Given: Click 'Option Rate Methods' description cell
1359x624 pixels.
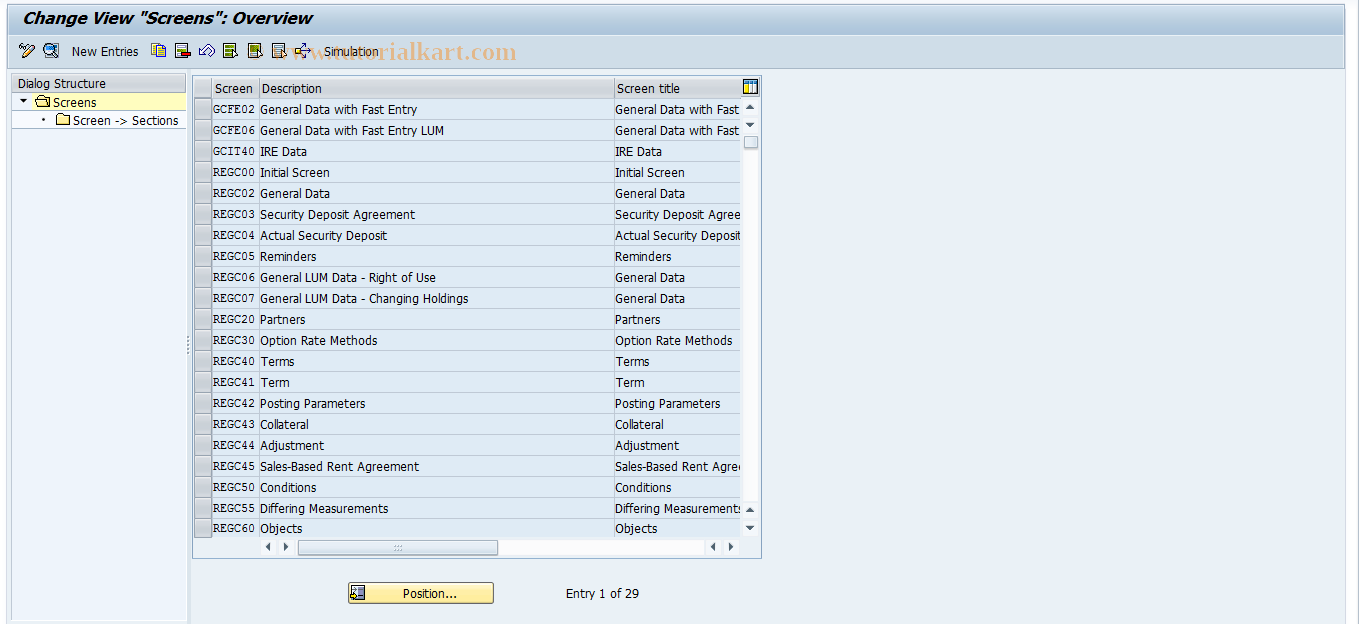Looking at the screenshot, I should [437, 341].
